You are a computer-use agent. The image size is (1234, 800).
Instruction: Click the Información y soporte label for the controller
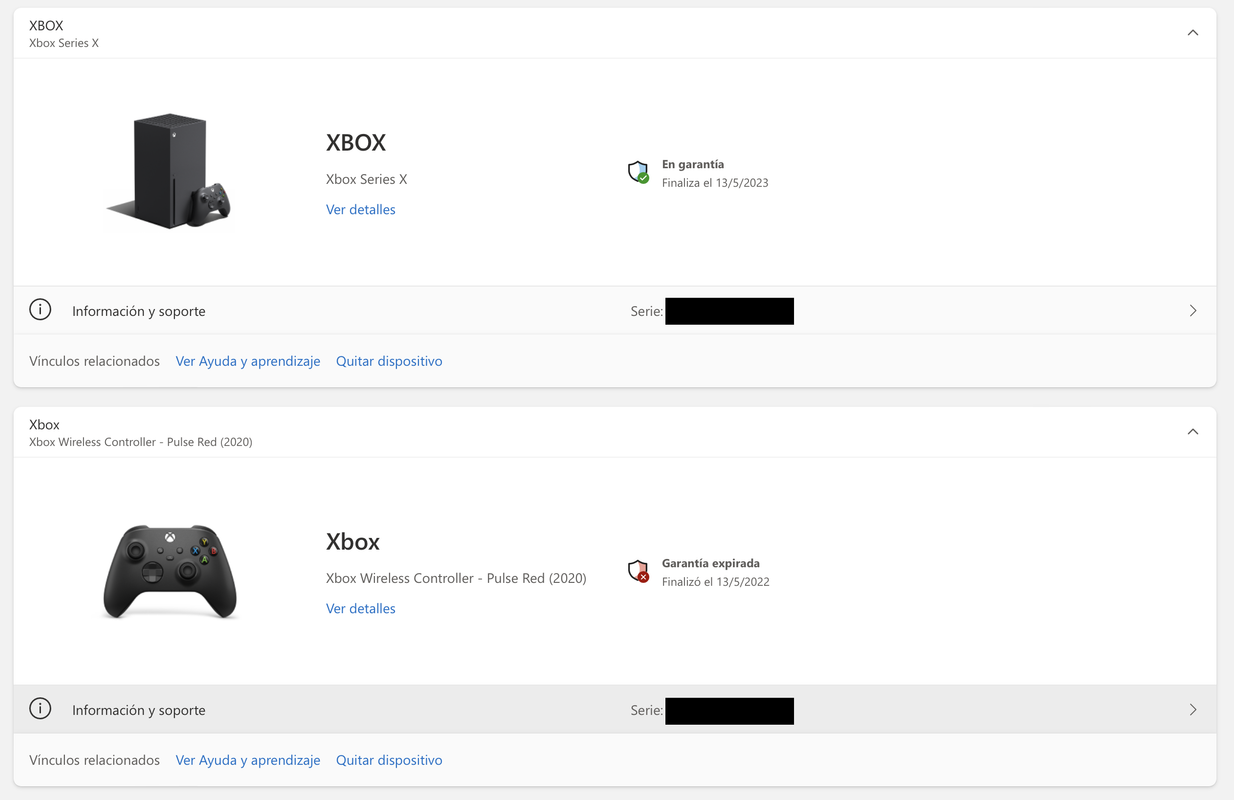pyautogui.click(x=138, y=710)
